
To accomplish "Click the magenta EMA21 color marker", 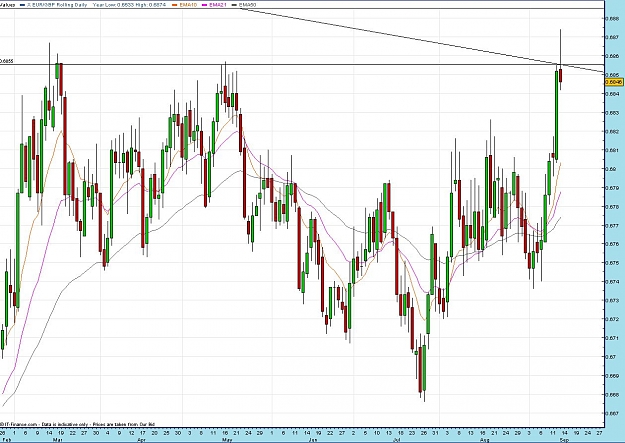I will pos(204,5).
